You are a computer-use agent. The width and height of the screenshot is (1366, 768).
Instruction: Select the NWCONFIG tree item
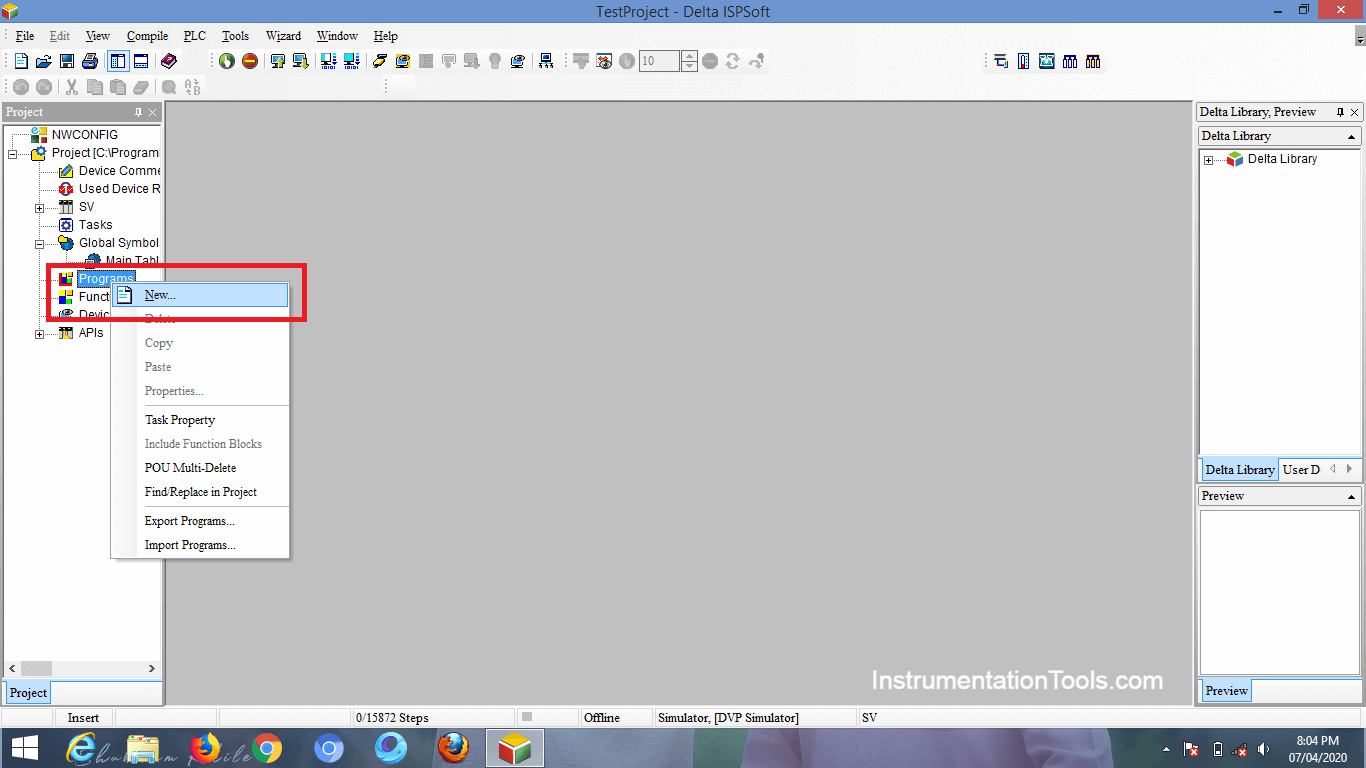click(85, 135)
